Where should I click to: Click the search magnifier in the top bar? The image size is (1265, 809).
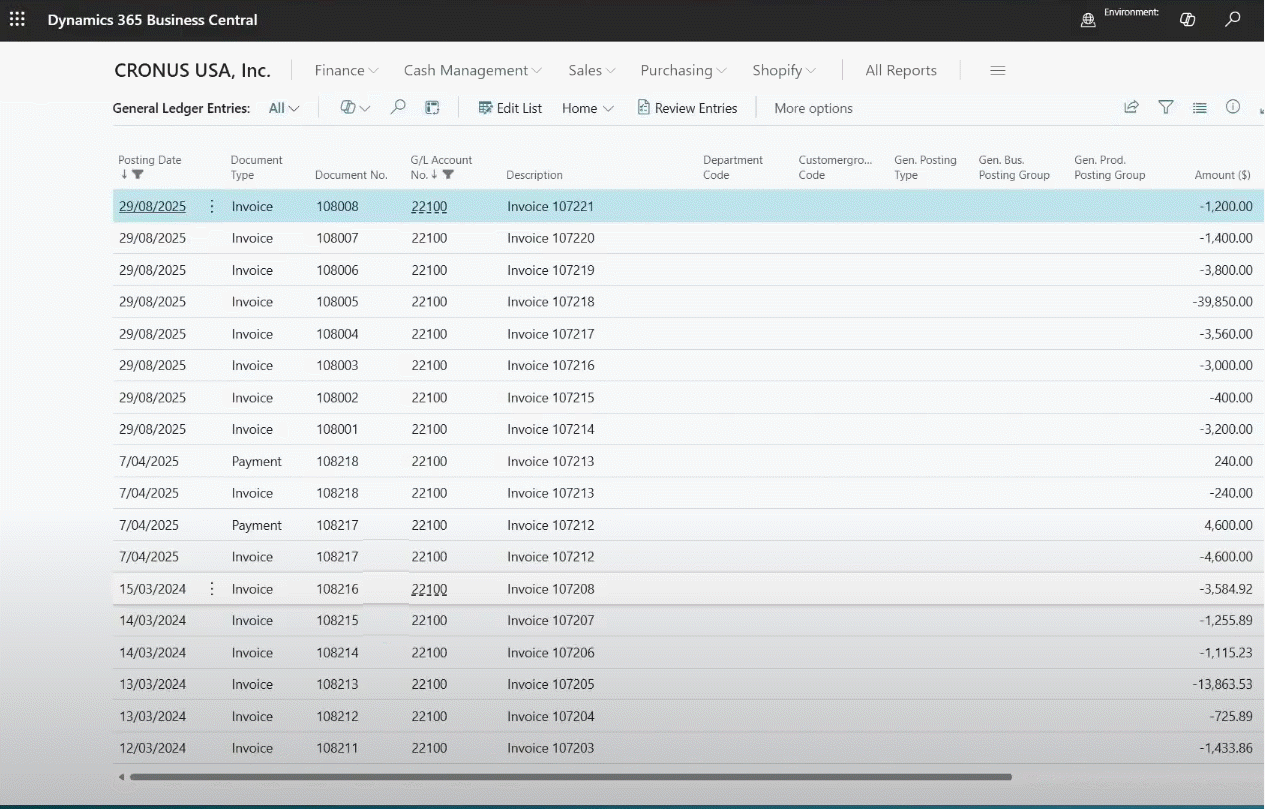point(1233,20)
